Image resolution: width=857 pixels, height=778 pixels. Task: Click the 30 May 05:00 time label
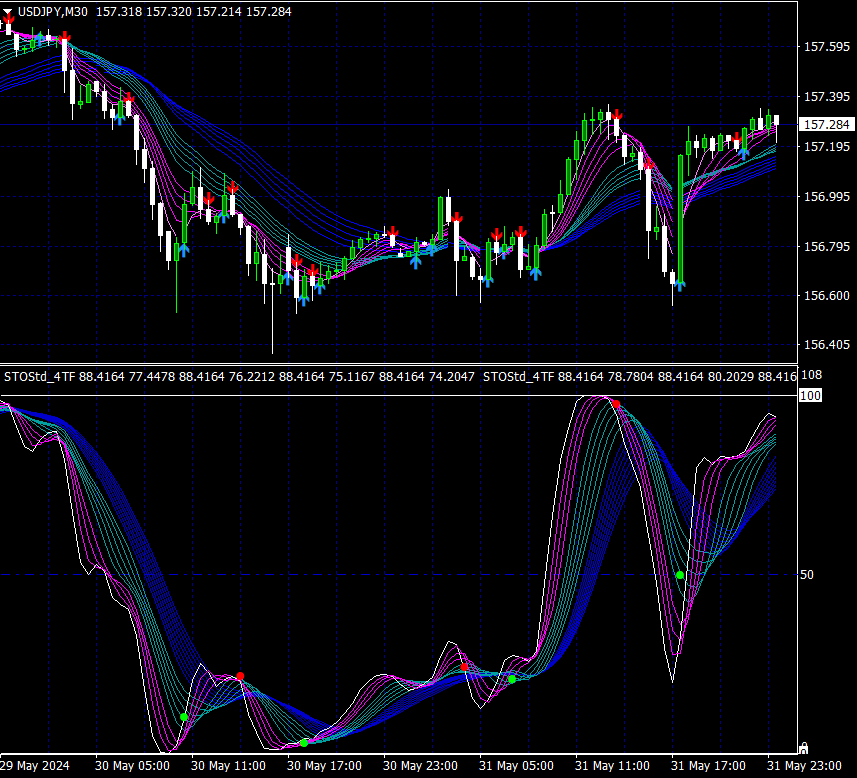tap(132, 765)
